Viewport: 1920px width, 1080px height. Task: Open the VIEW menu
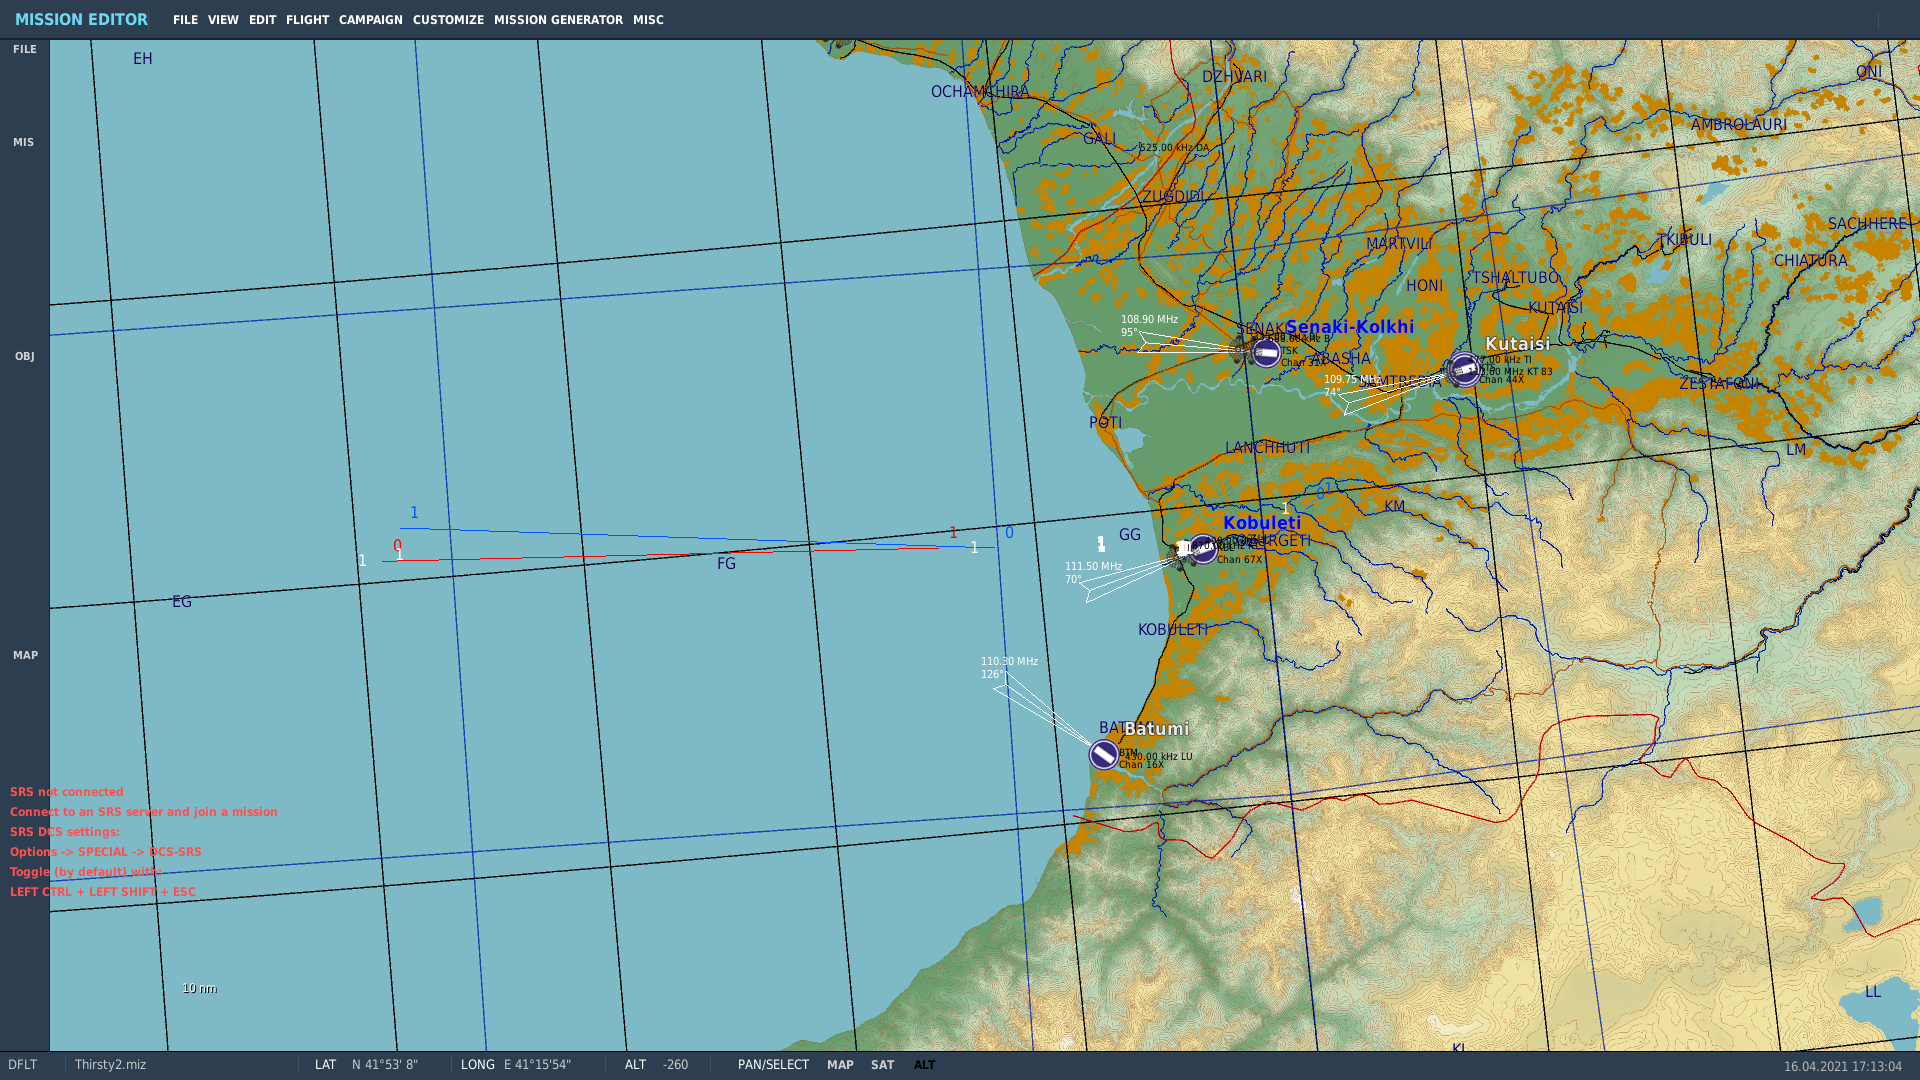point(223,20)
